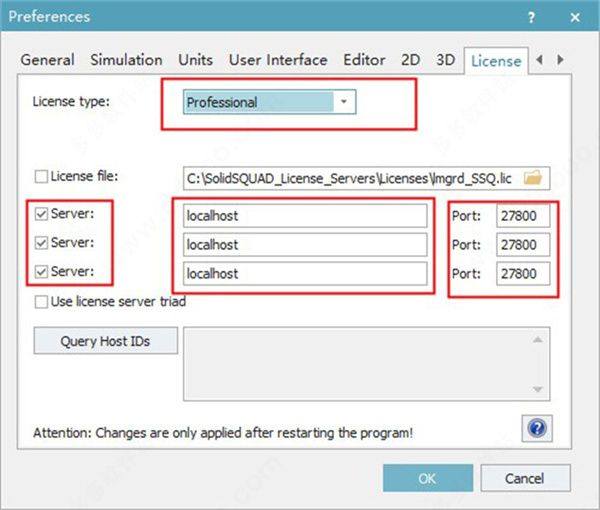Switch to the General tab
Image resolution: width=600 pixels, height=510 pixels.
47,60
